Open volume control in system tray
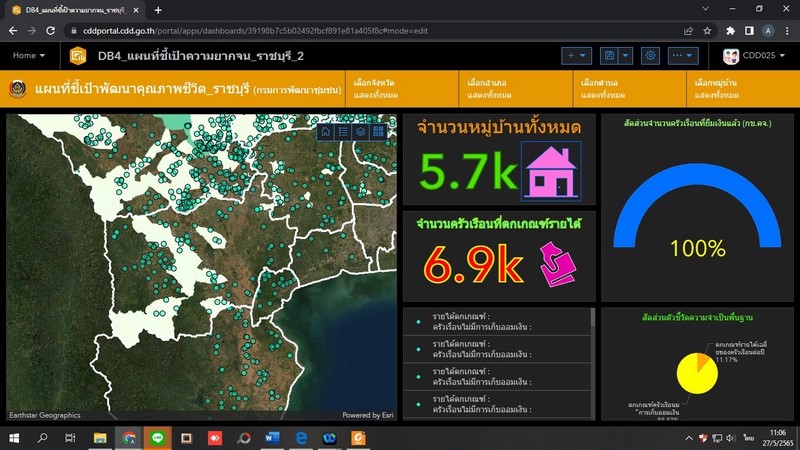 (731, 438)
